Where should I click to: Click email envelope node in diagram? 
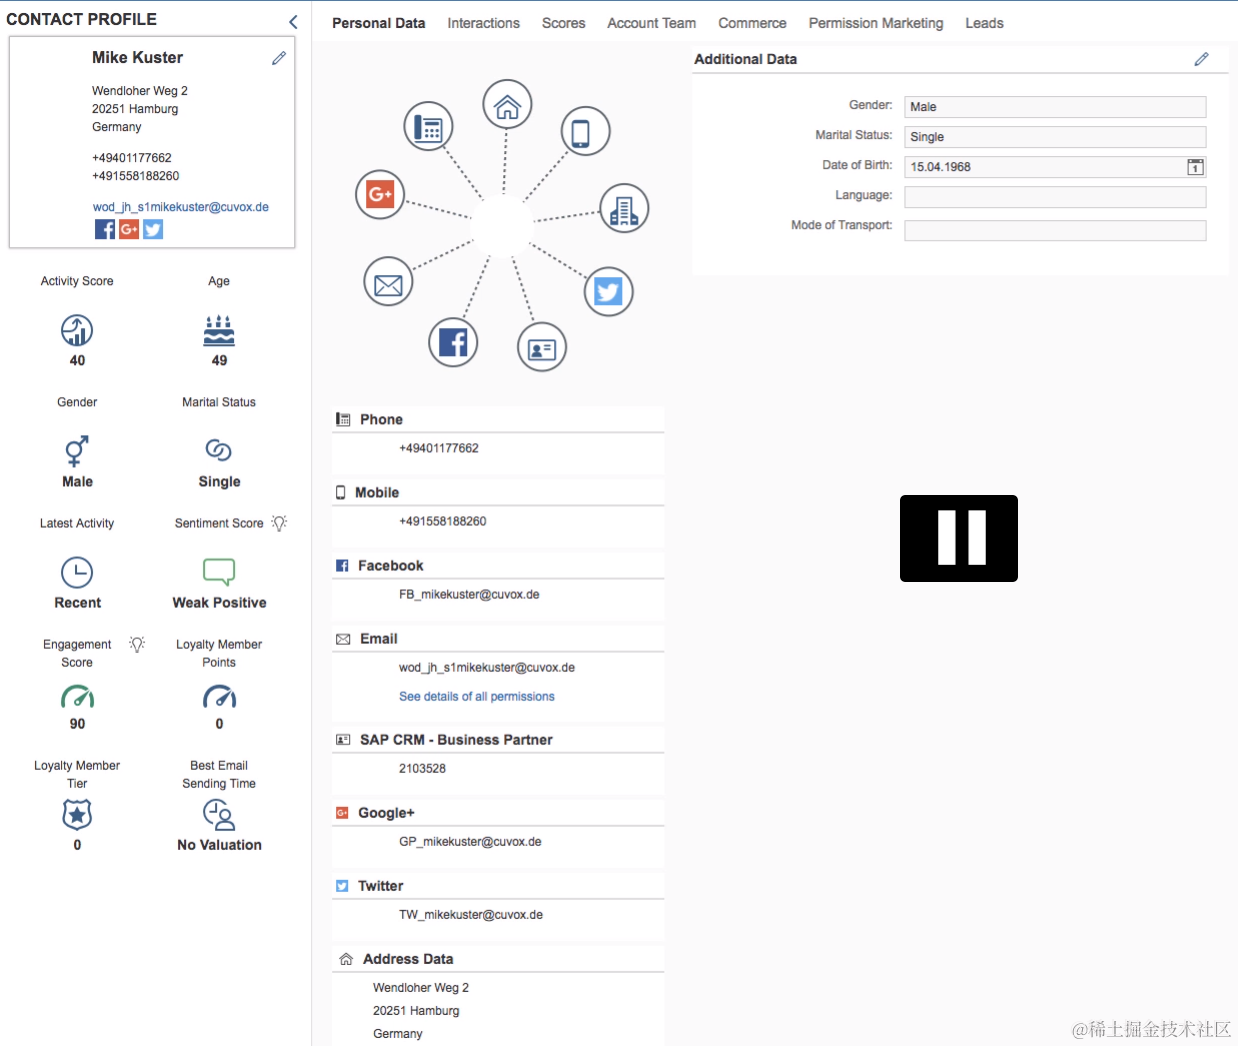tap(388, 281)
